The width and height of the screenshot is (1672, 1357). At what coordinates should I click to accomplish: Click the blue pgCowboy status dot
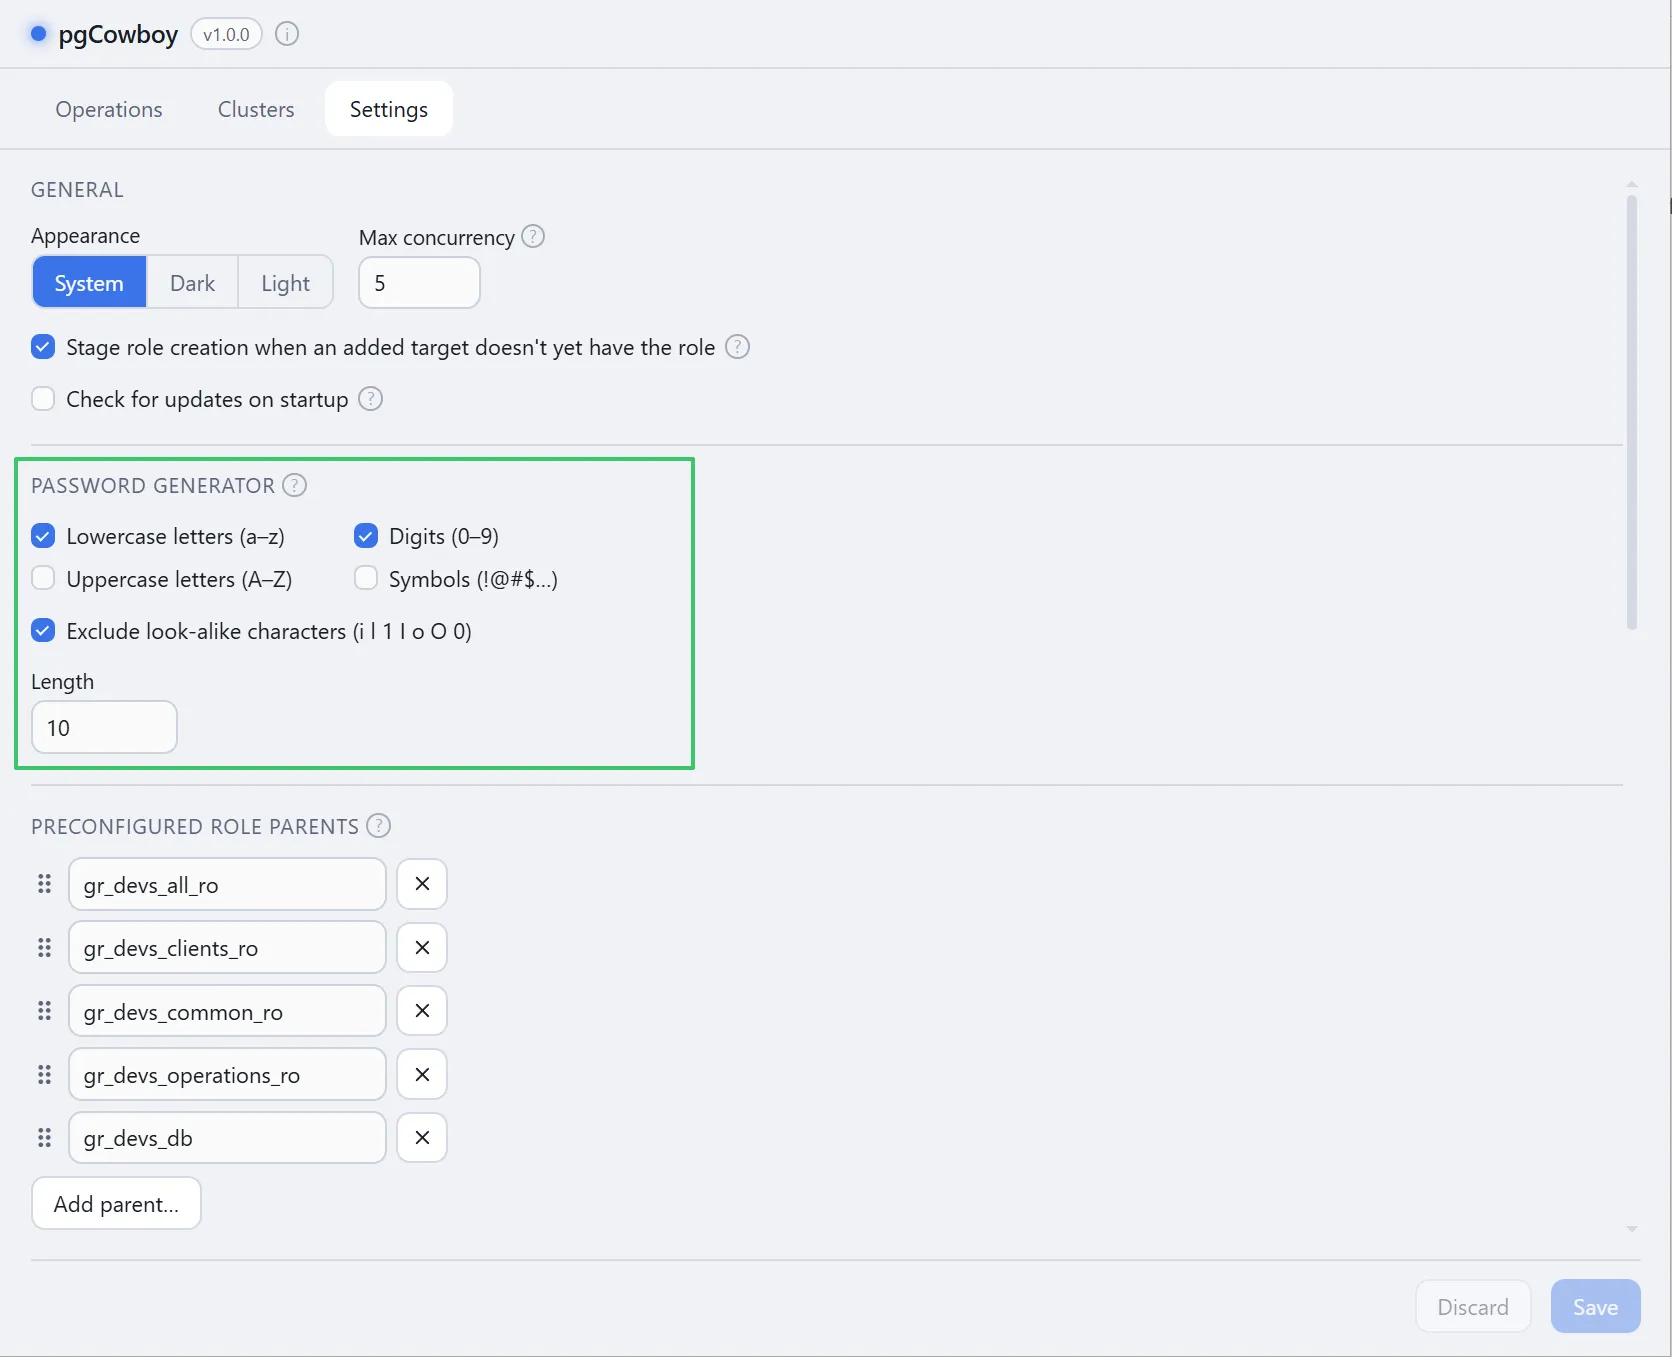point(38,34)
